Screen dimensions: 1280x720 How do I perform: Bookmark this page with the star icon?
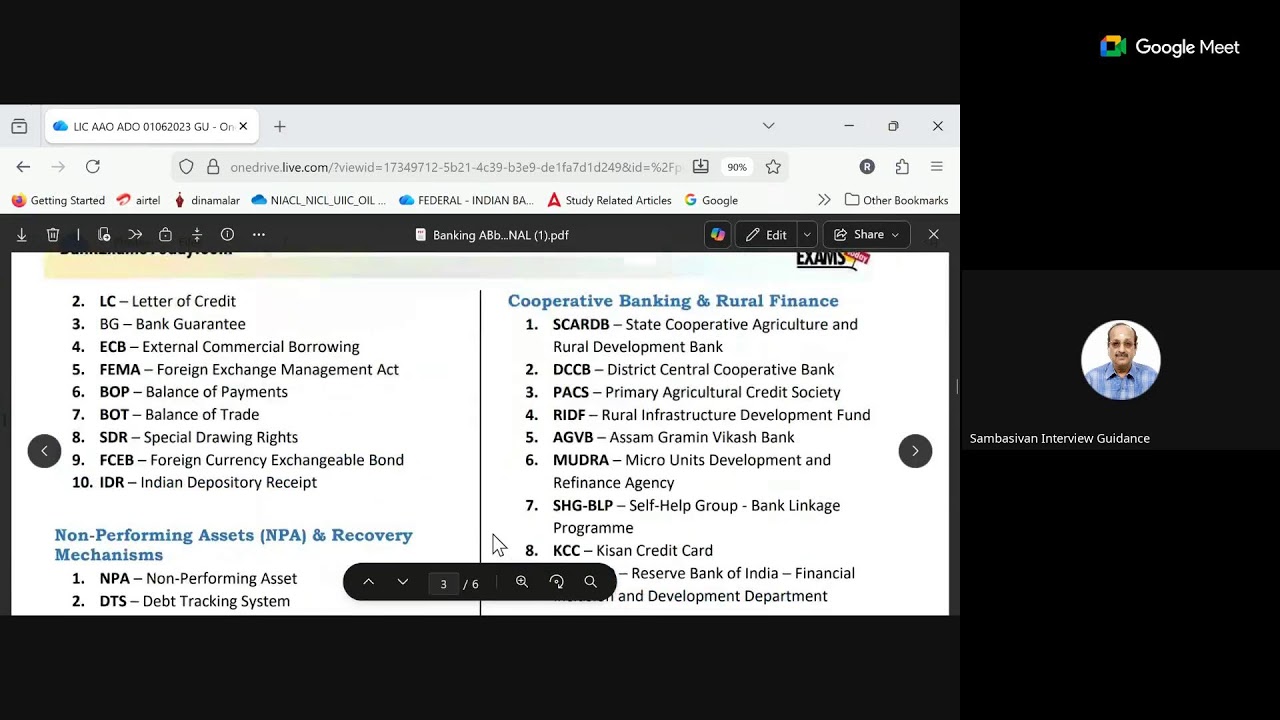click(x=773, y=167)
